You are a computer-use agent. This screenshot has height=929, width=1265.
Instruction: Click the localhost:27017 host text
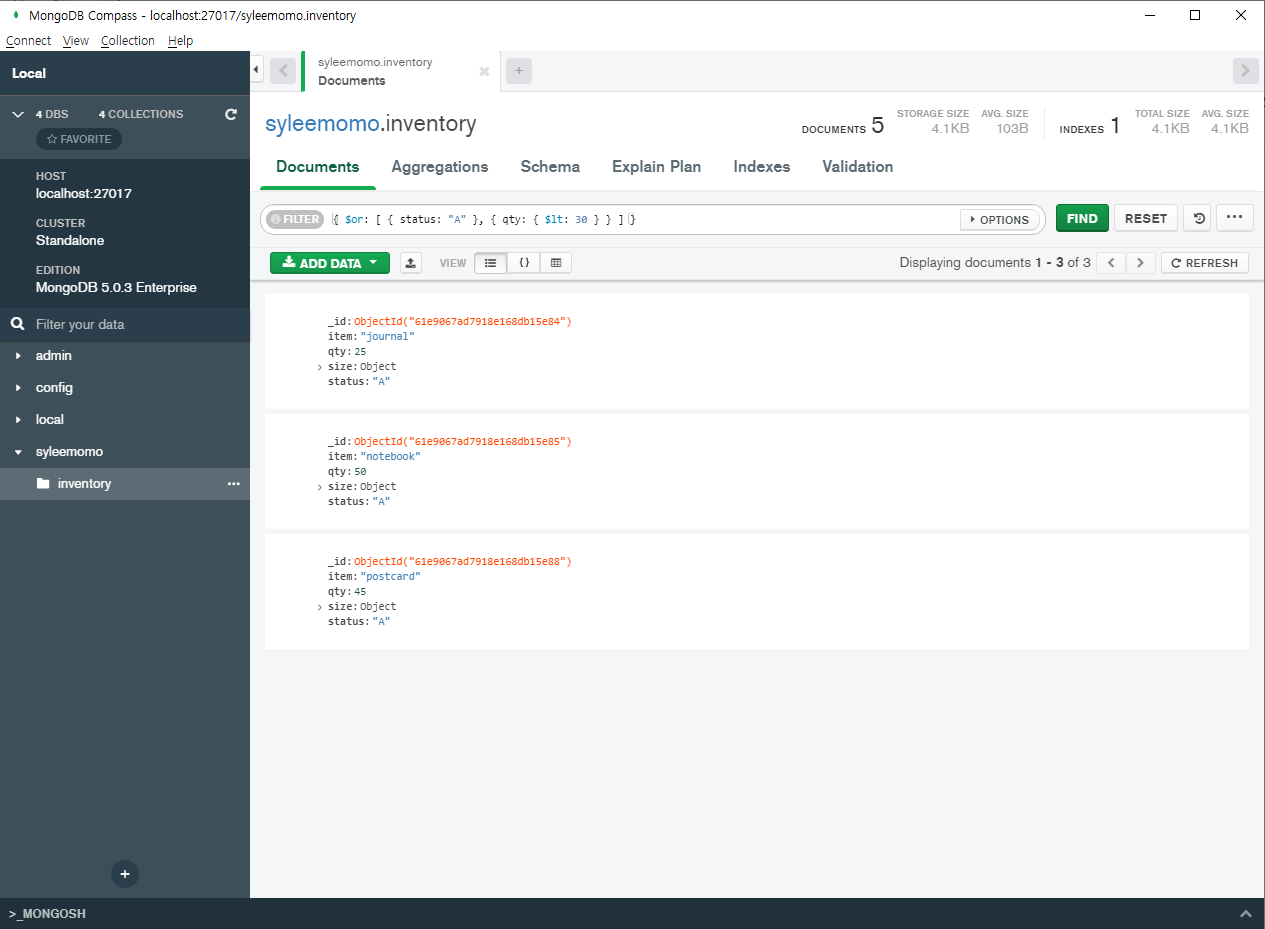click(x=84, y=194)
